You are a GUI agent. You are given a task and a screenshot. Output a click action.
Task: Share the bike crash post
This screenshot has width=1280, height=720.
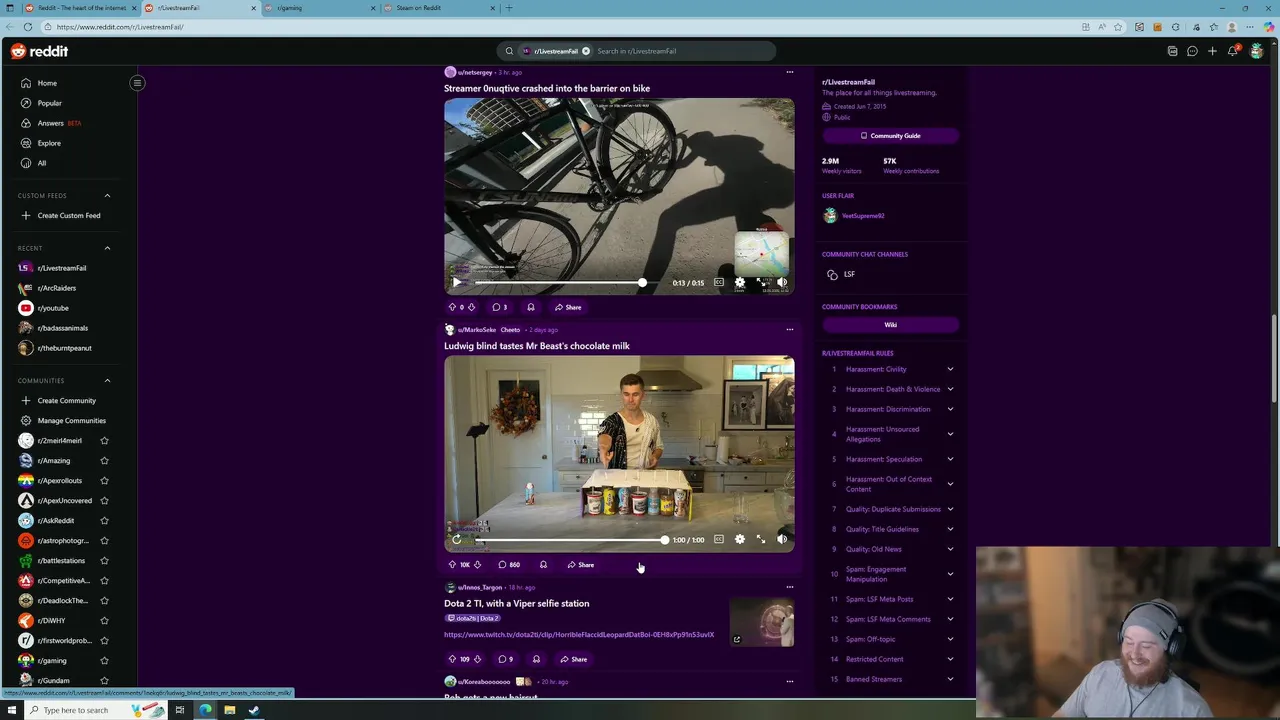click(568, 308)
